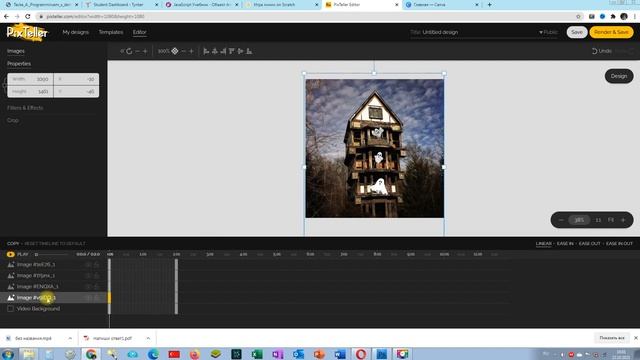Select the first image layer row
The image size is (640, 360).
(54, 264)
